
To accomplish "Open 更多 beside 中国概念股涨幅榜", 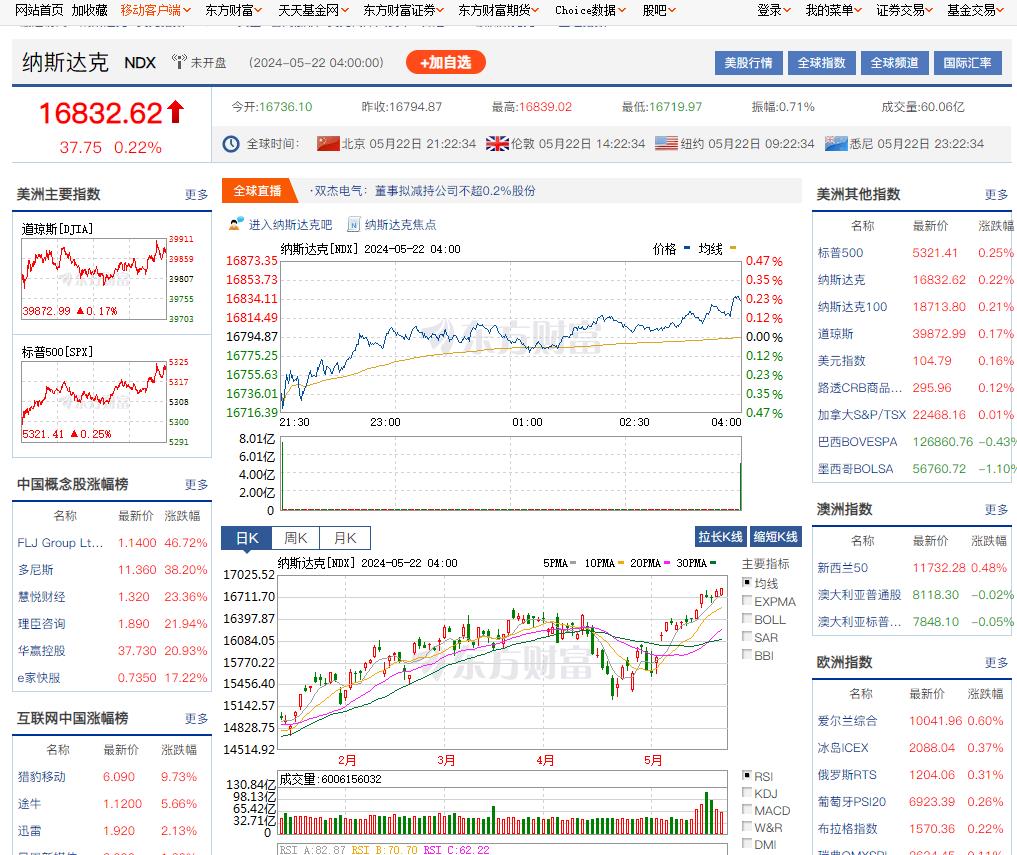I will (197, 485).
